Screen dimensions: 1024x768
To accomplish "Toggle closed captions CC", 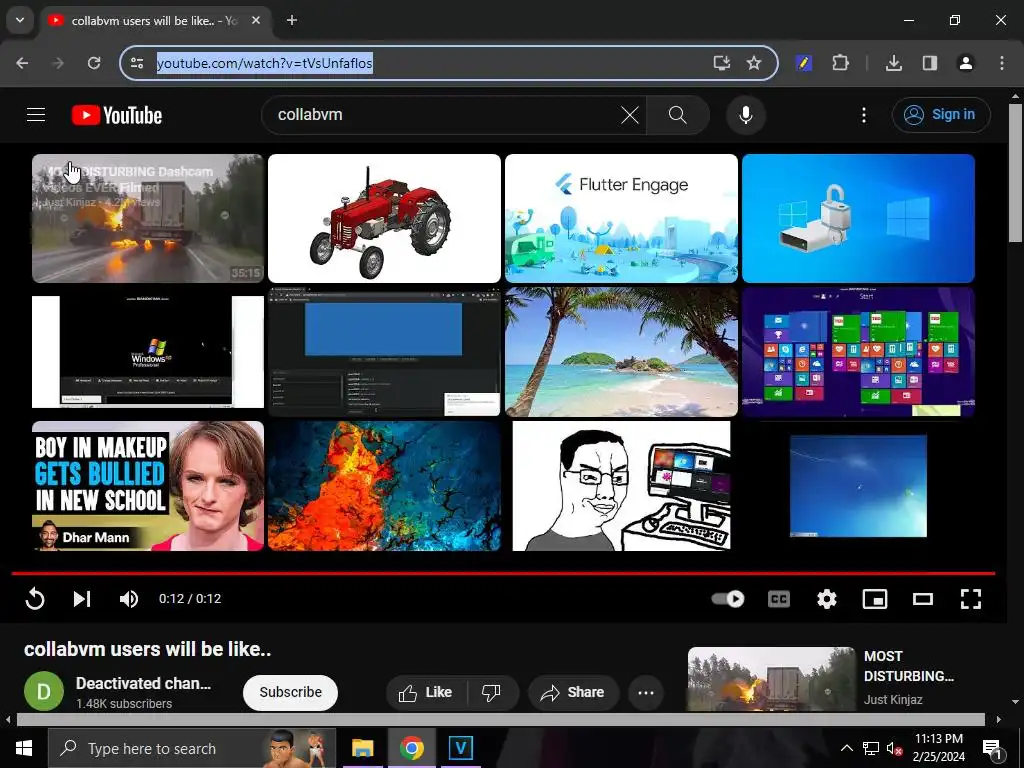I will (x=778, y=599).
